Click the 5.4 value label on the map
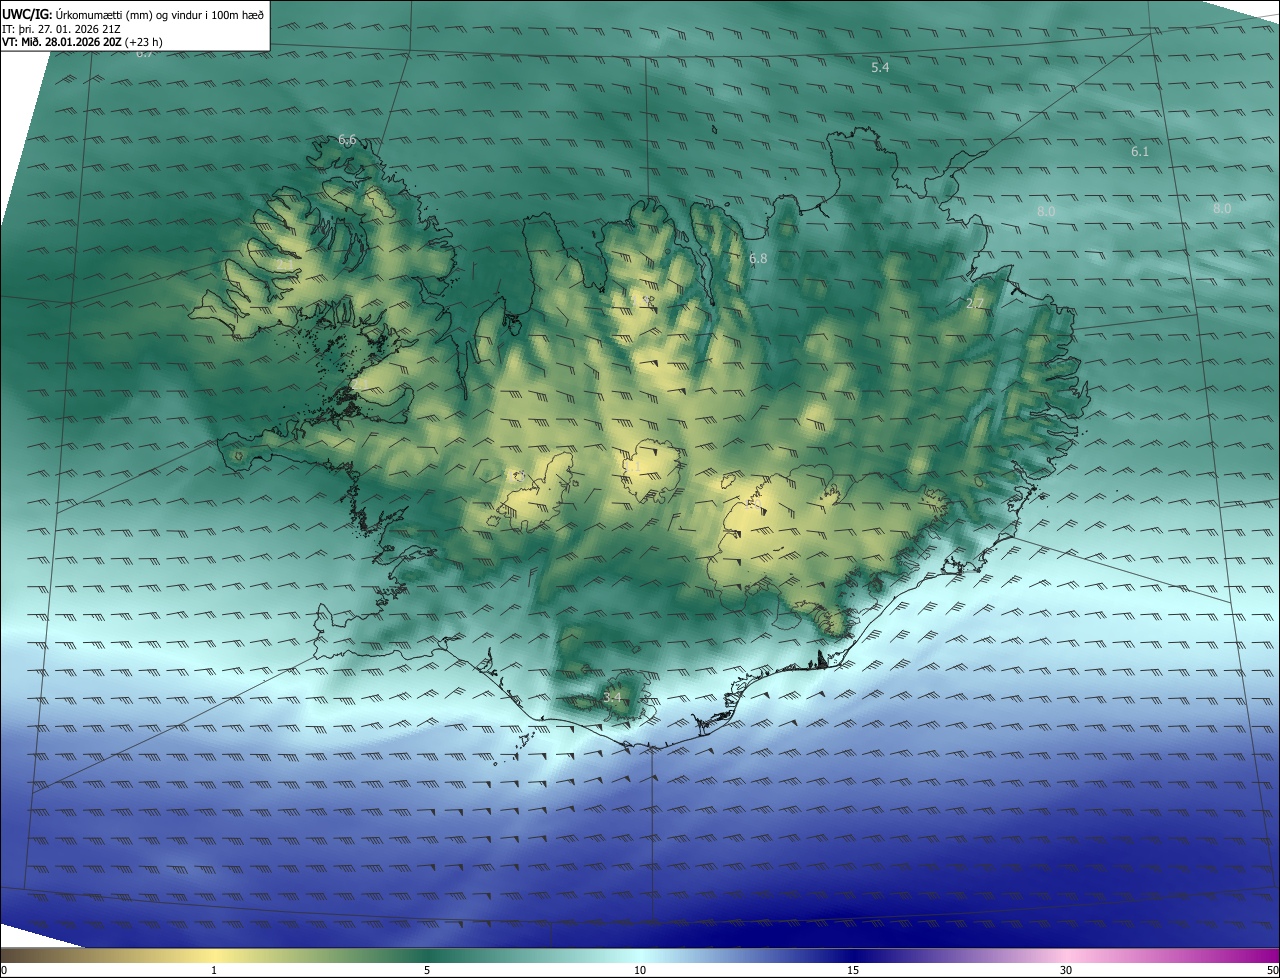 tap(880, 67)
